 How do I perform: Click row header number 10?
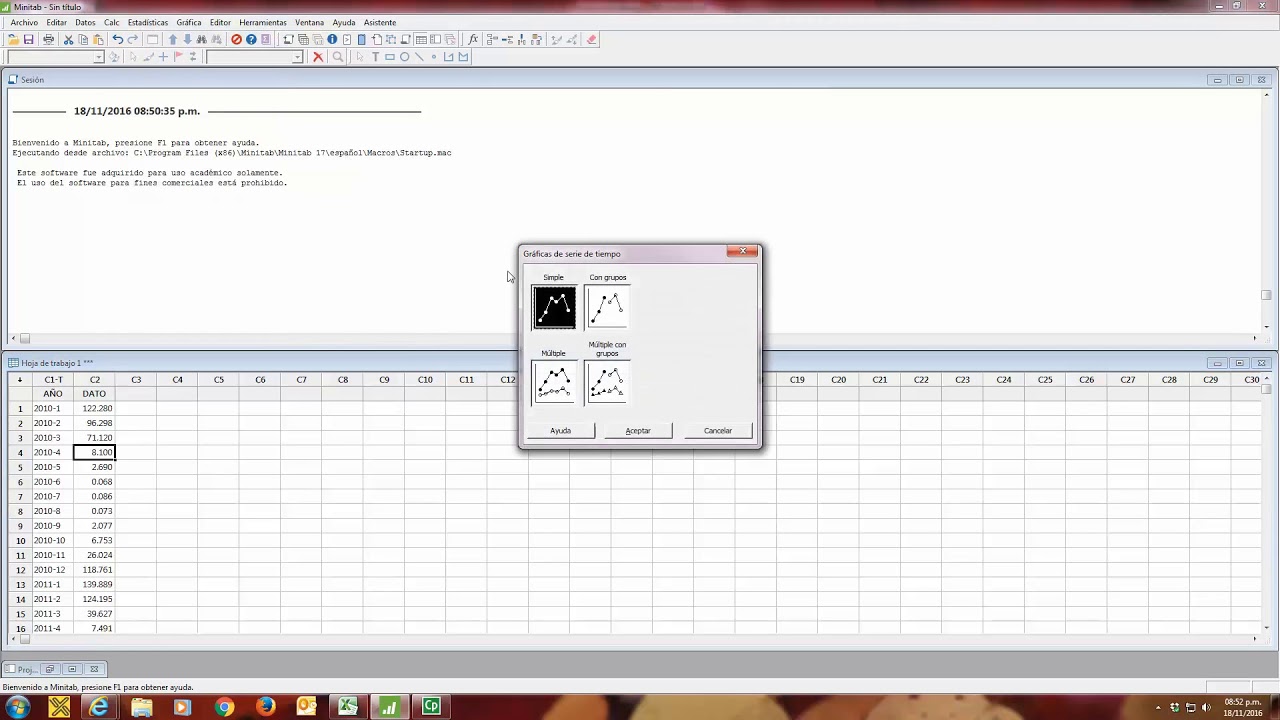[x=20, y=541]
